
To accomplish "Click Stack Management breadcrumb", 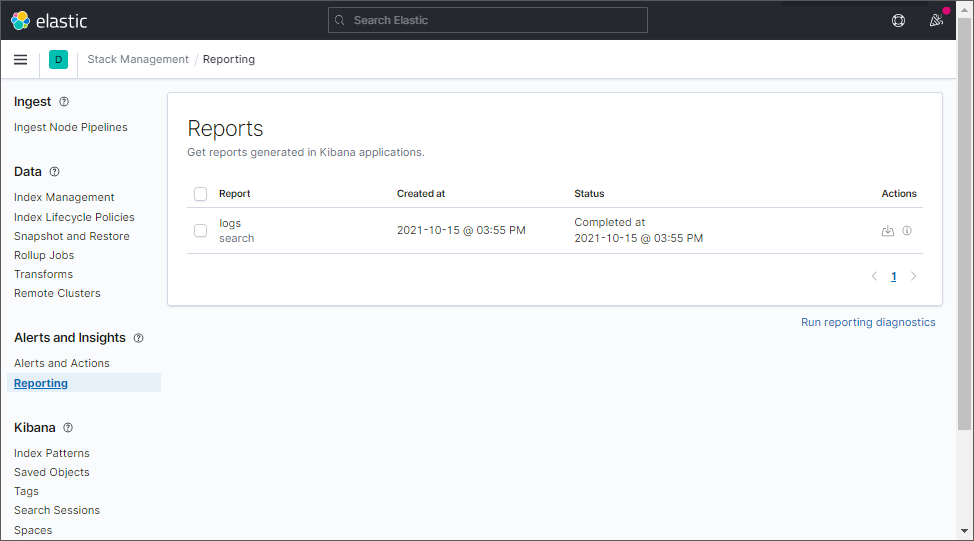I will coord(138,60).
